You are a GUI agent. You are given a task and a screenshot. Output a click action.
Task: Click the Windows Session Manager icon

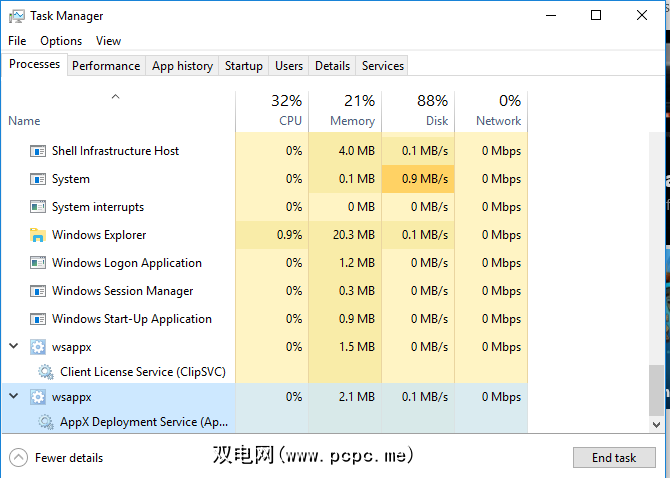pyautogui.click(x=38, y=291)
